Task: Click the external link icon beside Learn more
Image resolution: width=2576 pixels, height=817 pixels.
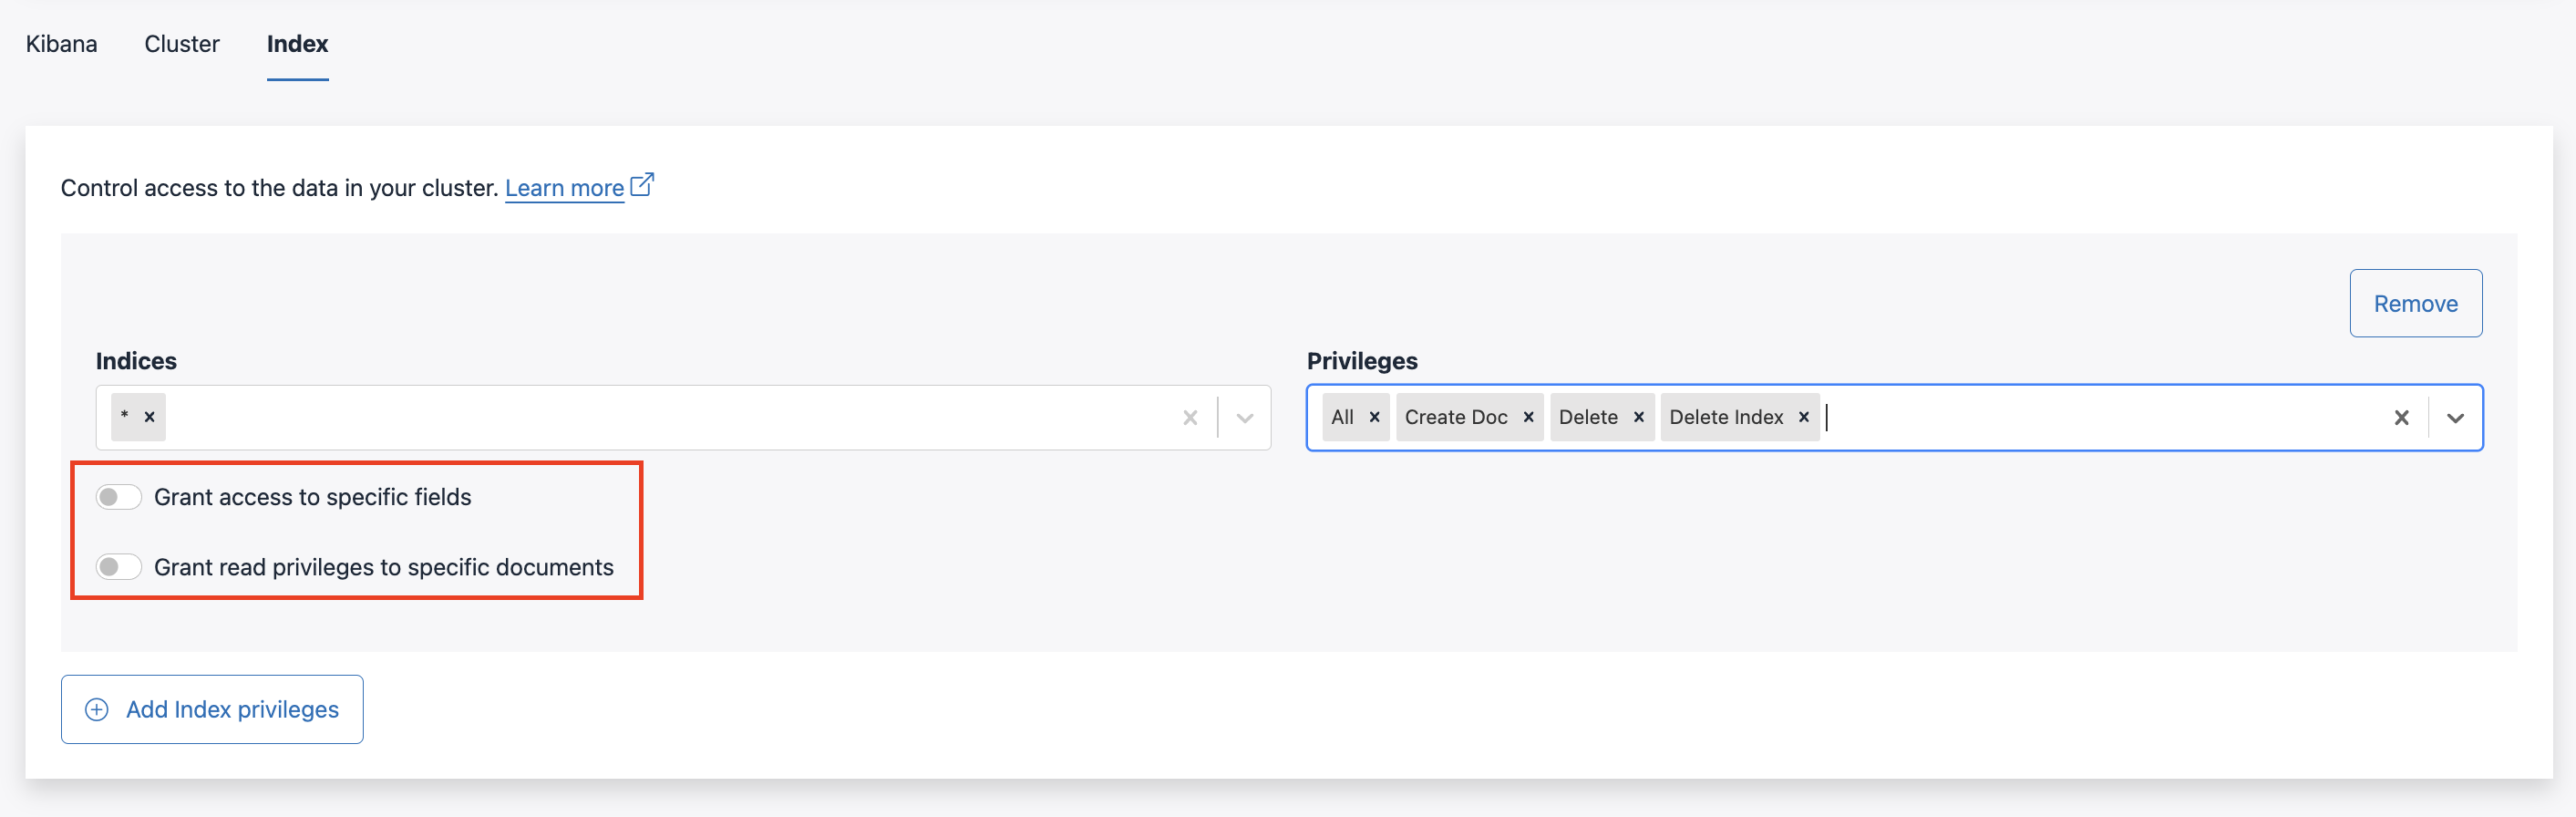Action: click(x=642, y=185)
